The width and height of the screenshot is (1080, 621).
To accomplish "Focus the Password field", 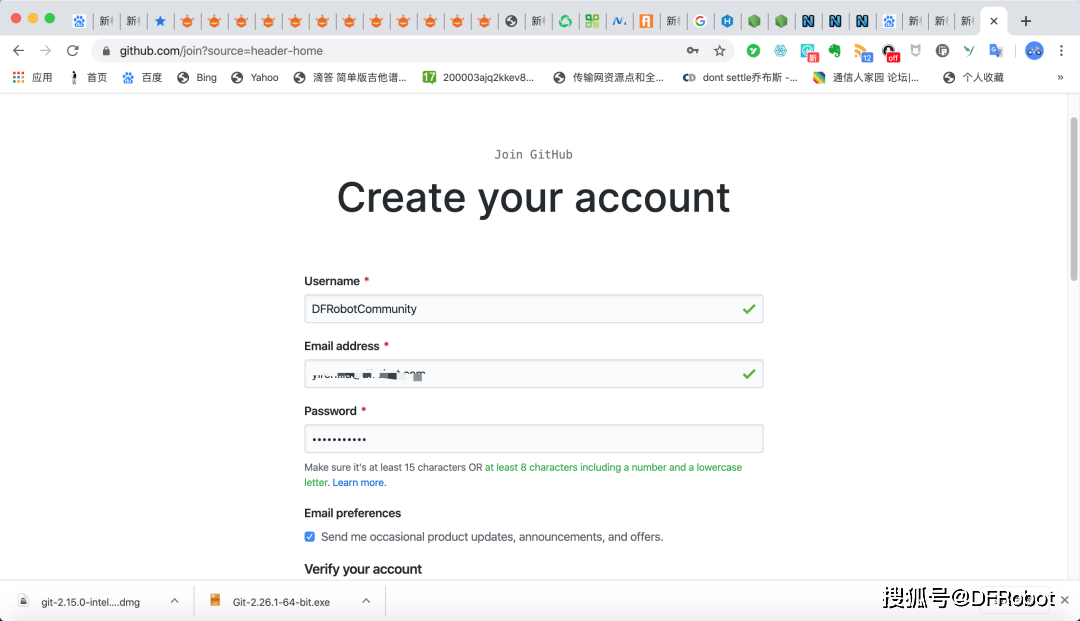I will [x=533, y=439].
